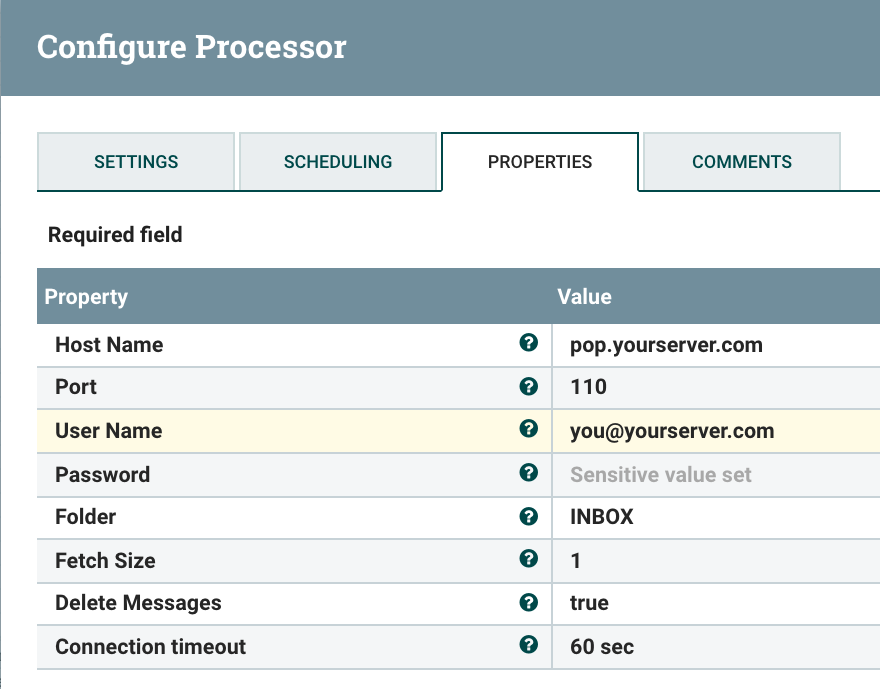Screen dimensions: 880x689
Task: Open the Delete Messages true value
Action: point(589,603)
